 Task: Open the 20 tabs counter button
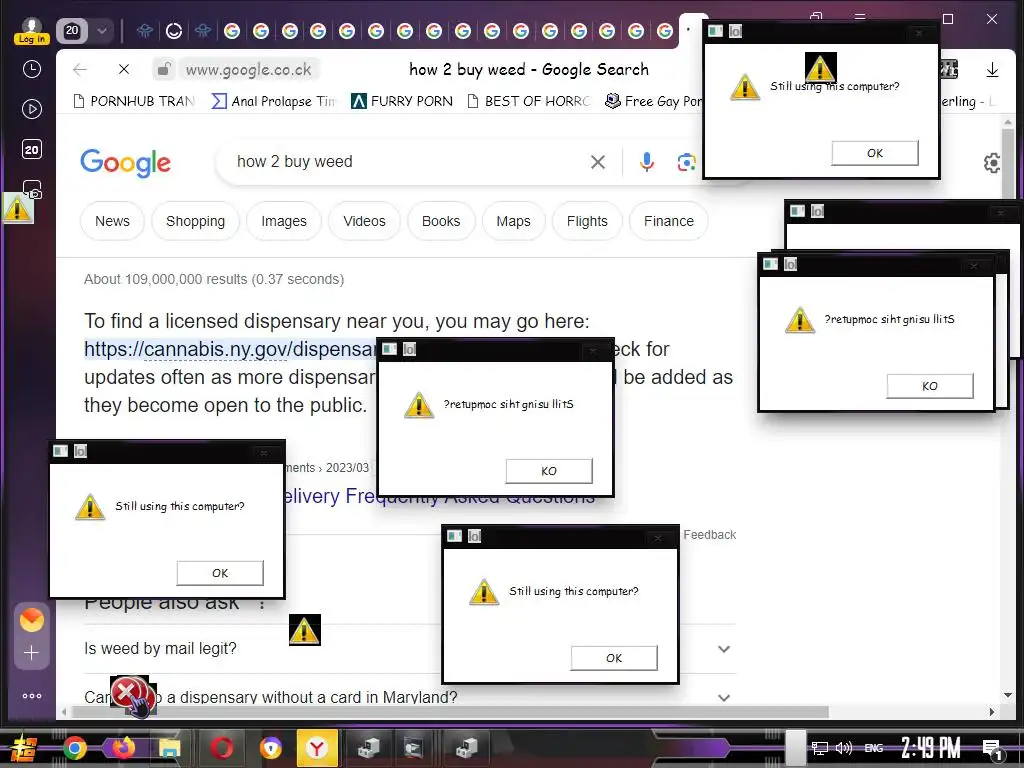[x=72, y=31]
